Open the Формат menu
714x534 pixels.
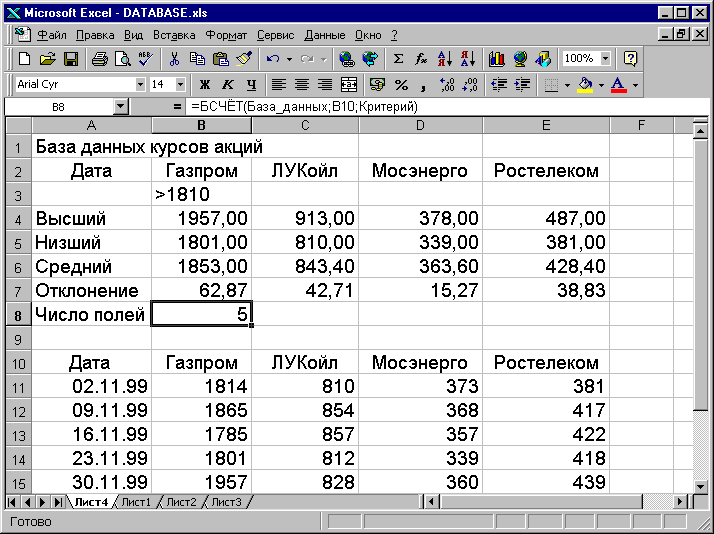click(226, 35)
